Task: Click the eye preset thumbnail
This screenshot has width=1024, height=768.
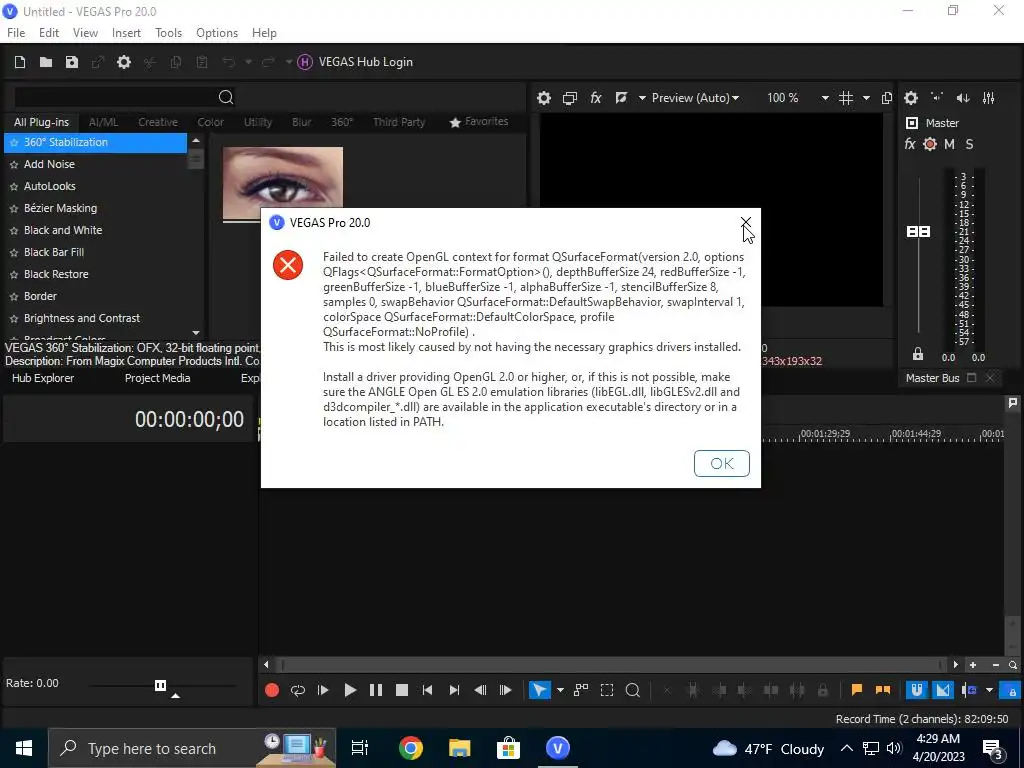Action: click(x=283, y=183)
